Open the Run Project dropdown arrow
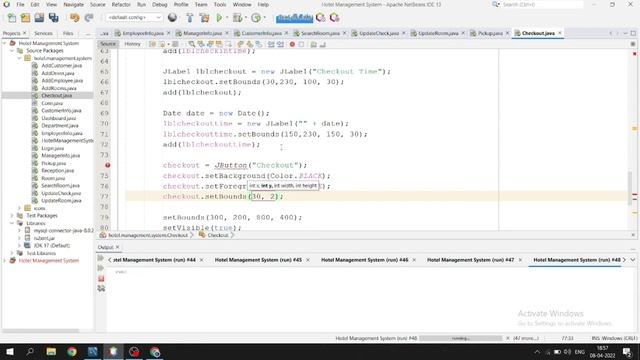The height and width of the screenshot is (360, 640). [x=227, y=18]
